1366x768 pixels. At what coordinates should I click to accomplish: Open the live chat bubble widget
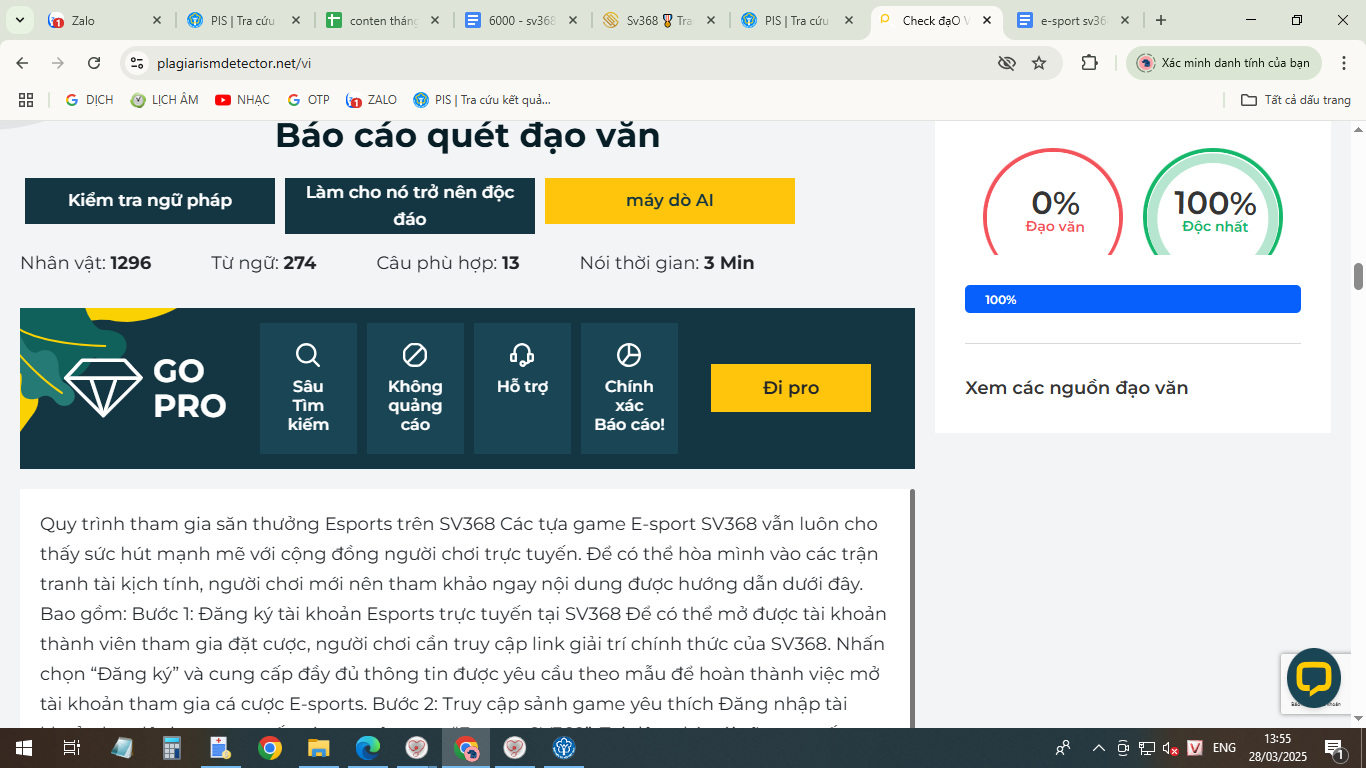coord(1313,677)
